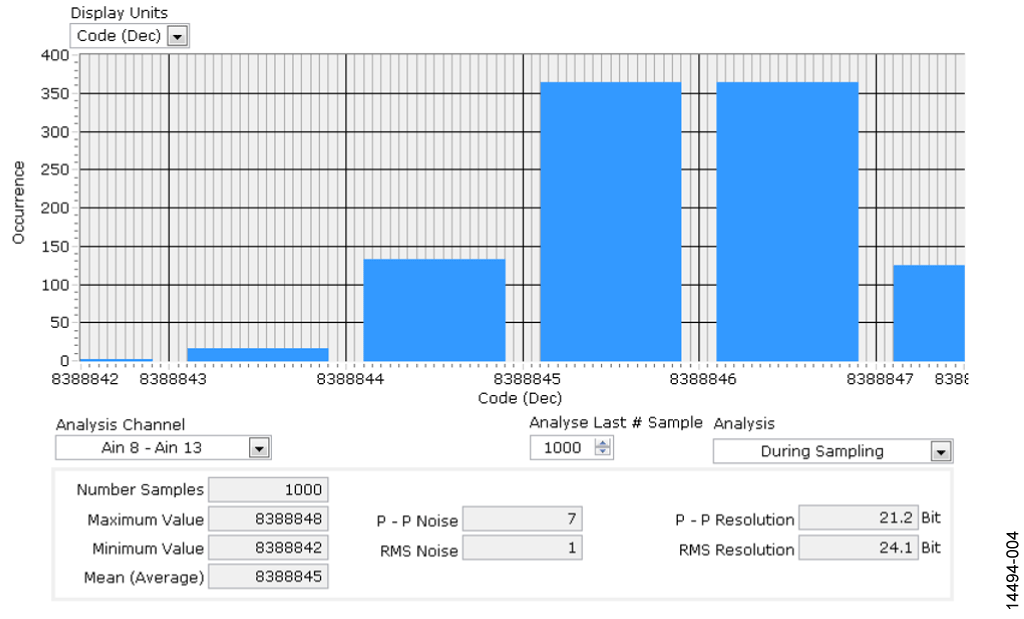The image size is (1024, 619).
Task: Click the Code (Dec) display units box
Action: tap(129, 36)
